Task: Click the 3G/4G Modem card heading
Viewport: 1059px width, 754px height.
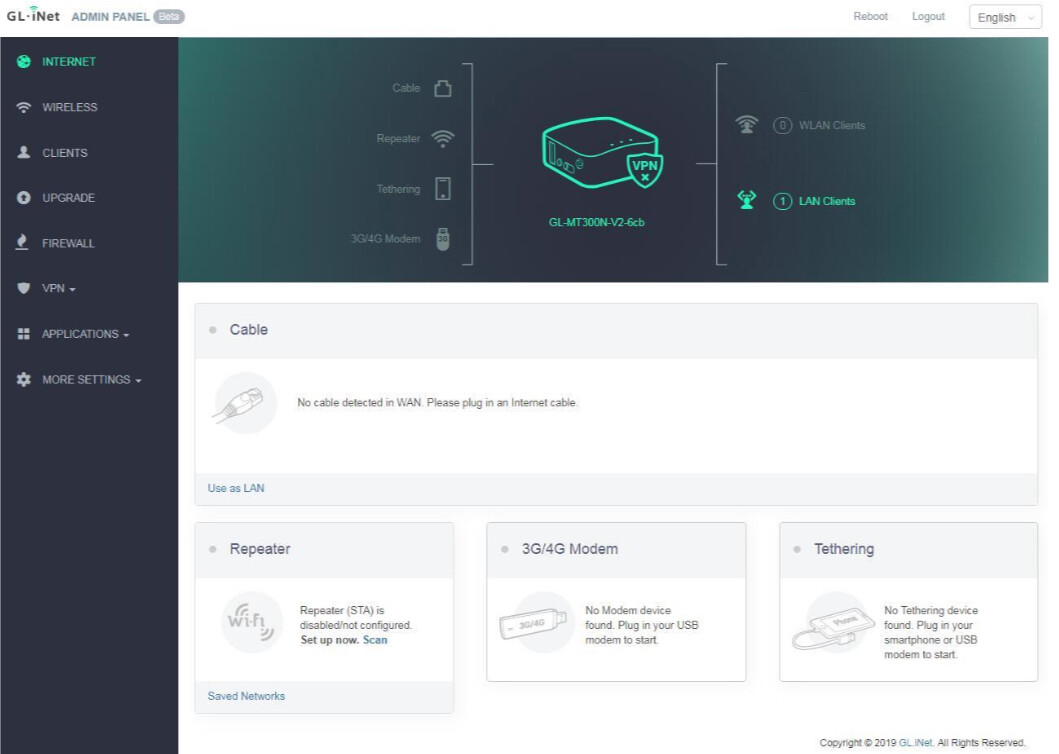Action: 569,549
